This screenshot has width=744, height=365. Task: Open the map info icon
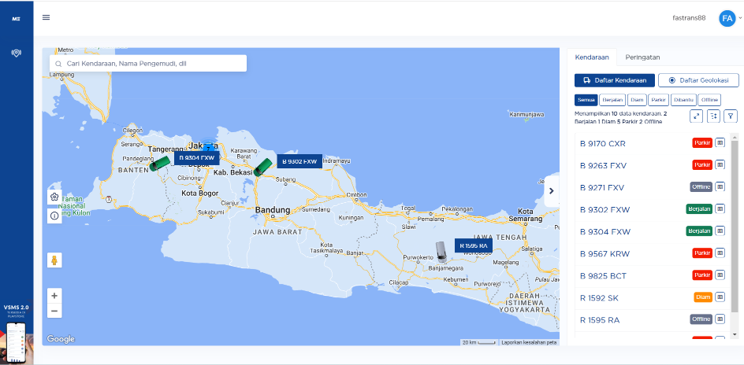click(55, 216)
